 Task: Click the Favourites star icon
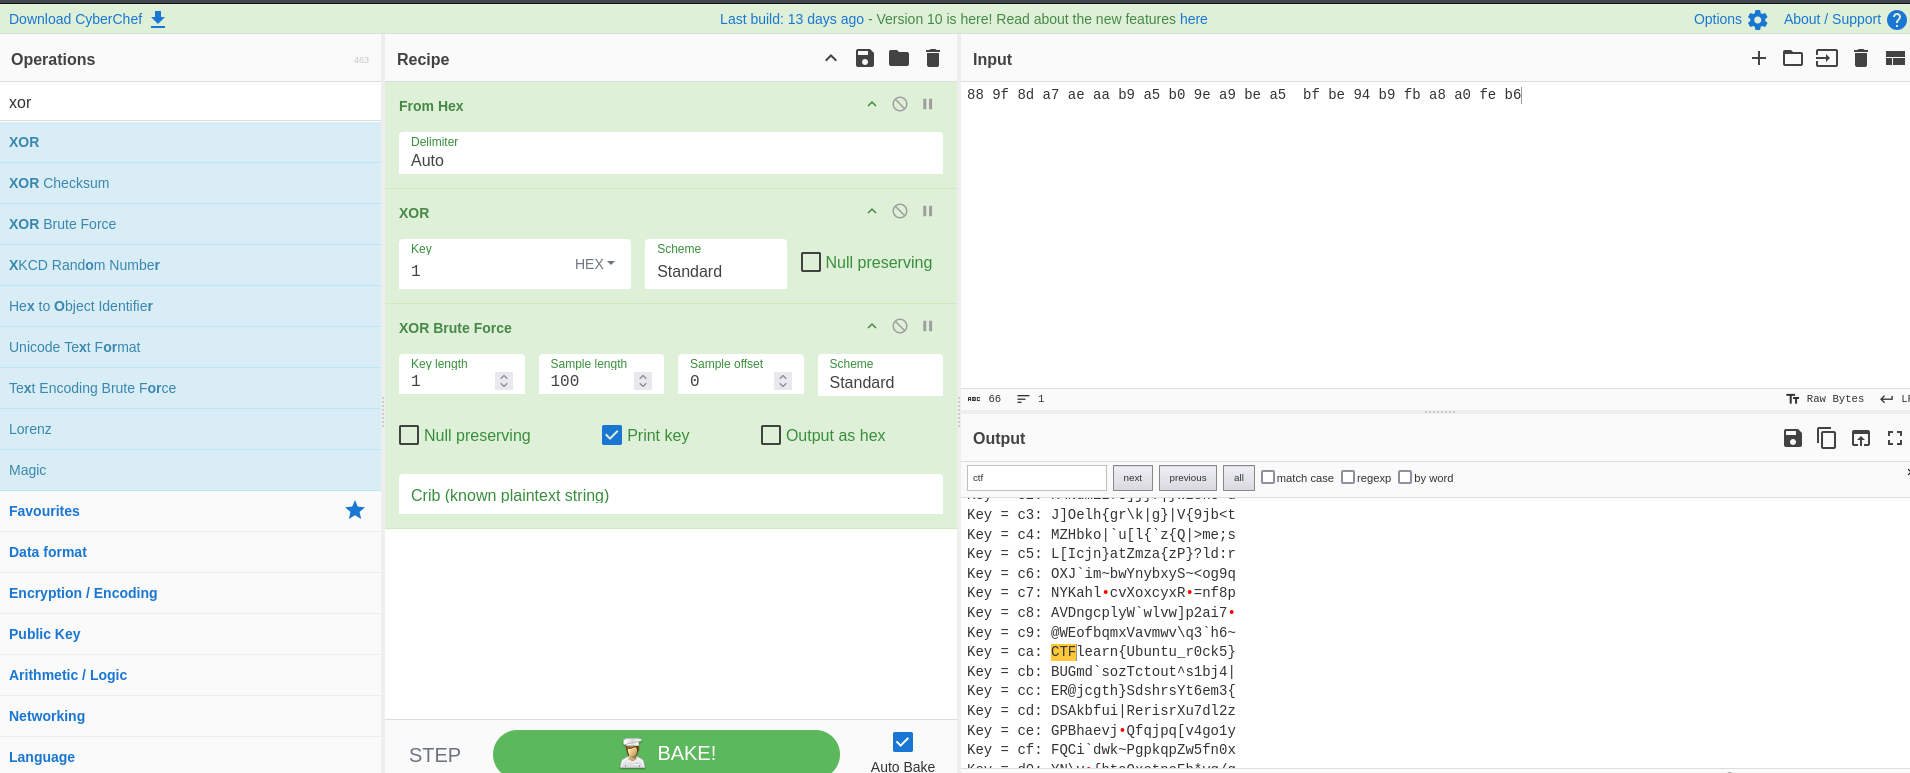pyautogui.click(x=355, y=511)
